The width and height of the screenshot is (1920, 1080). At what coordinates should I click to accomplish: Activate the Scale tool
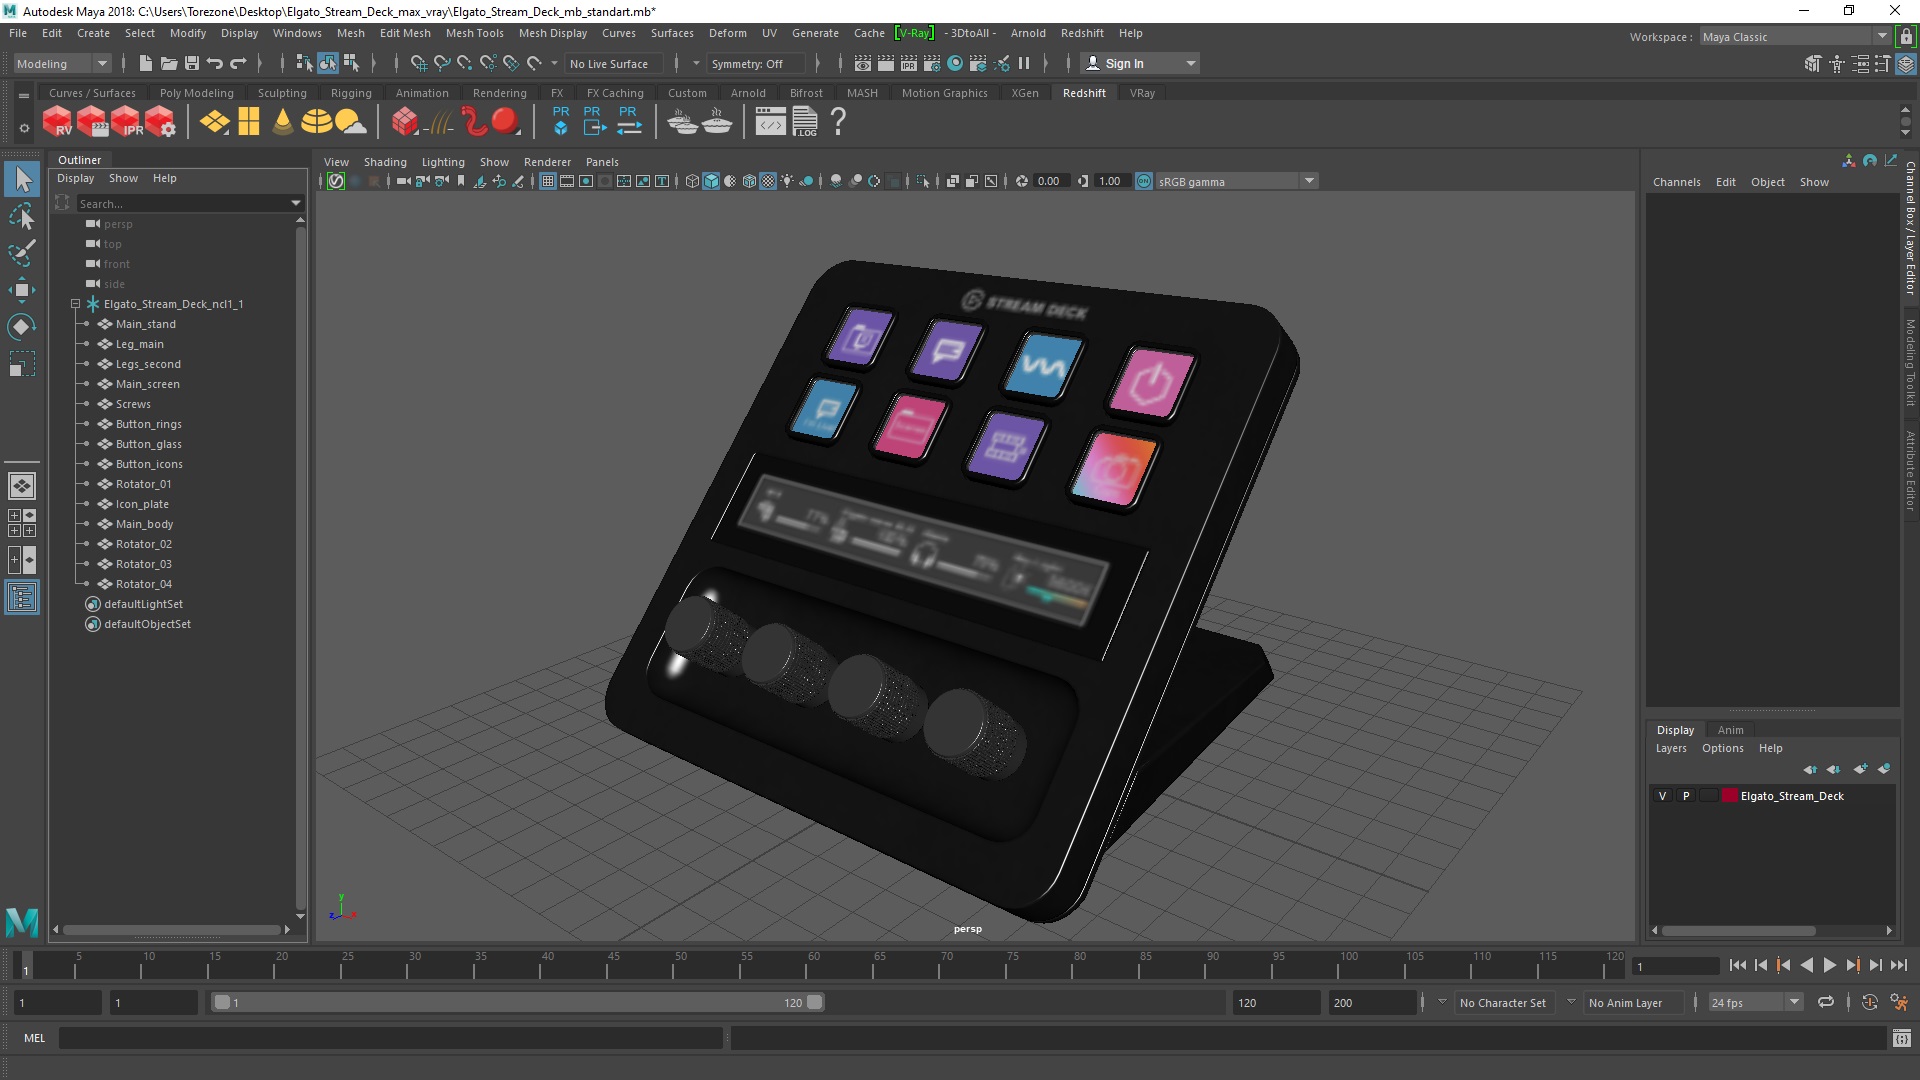tap(22, 364)
